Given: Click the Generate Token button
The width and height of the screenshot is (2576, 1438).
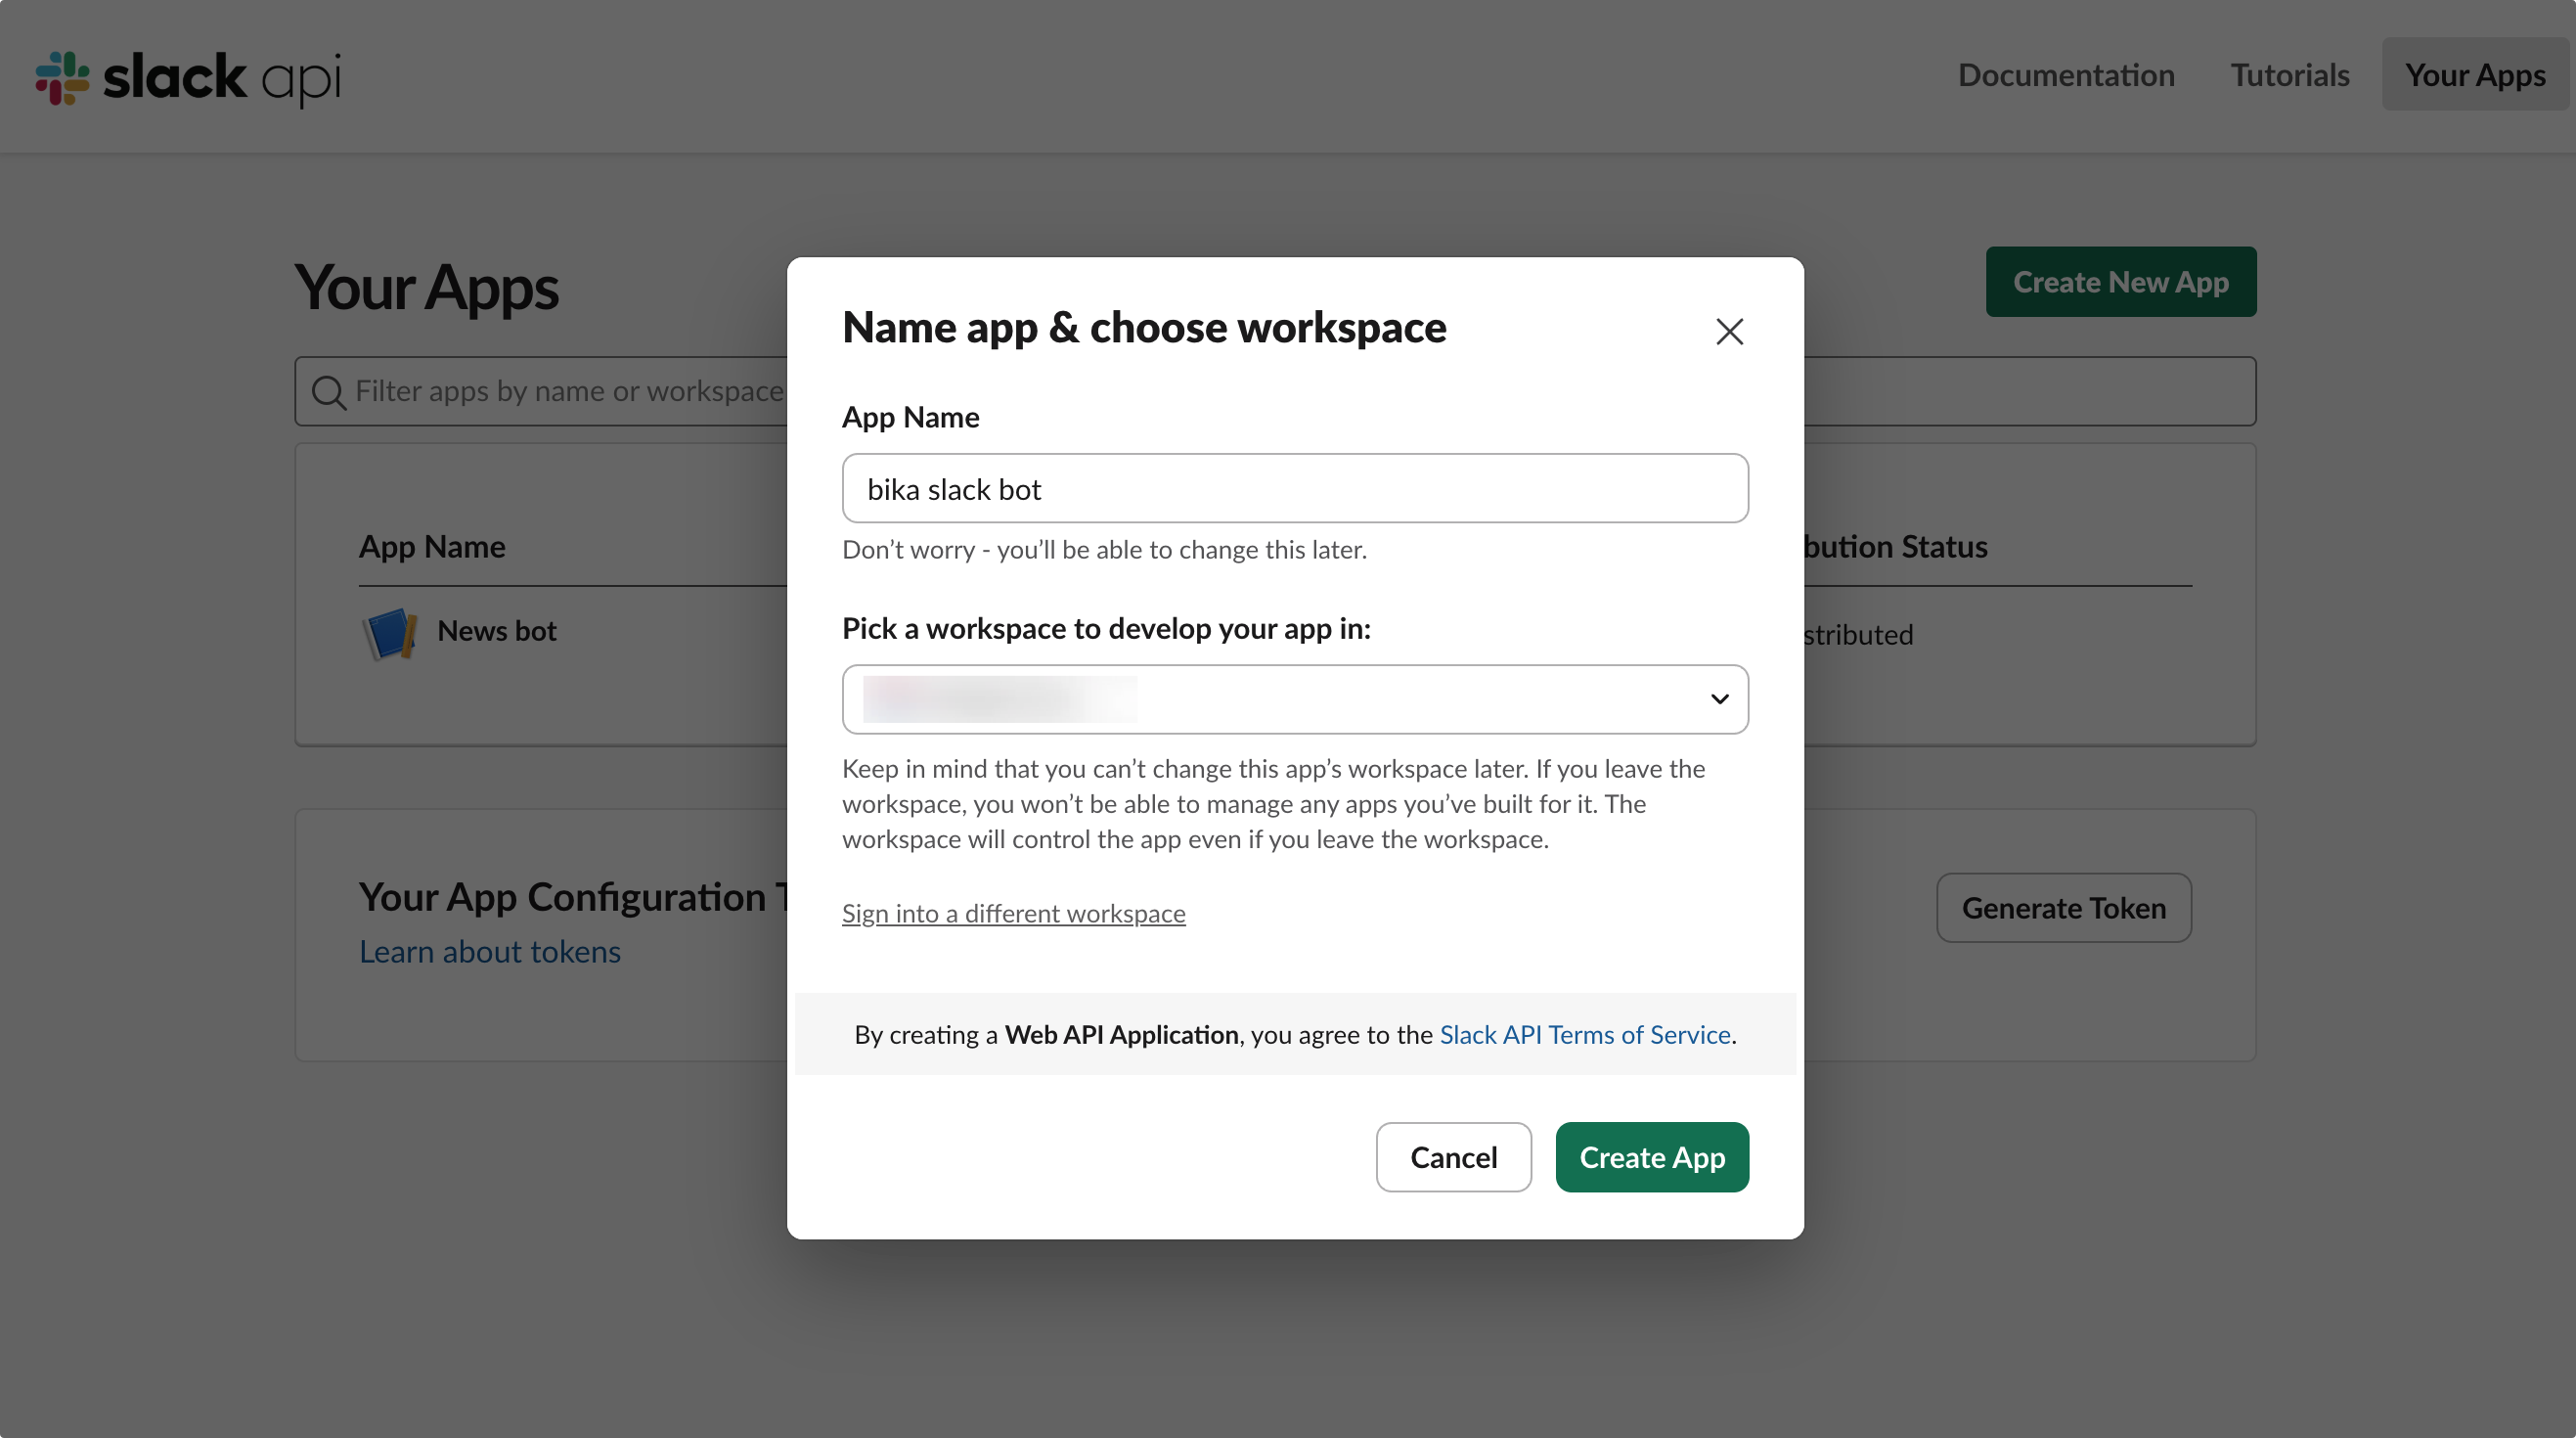Looking at the screenshot, I should coord(2063,908).
